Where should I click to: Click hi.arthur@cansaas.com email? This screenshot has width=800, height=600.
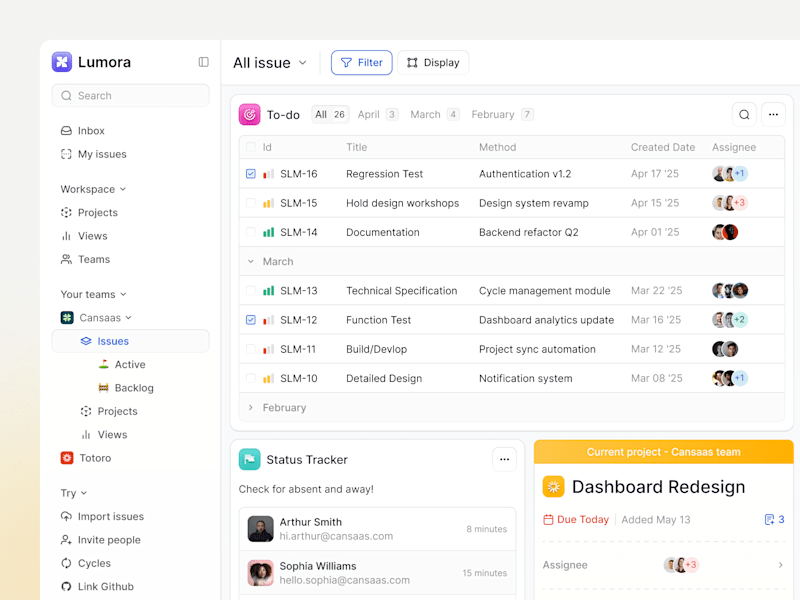click(336, 536)
